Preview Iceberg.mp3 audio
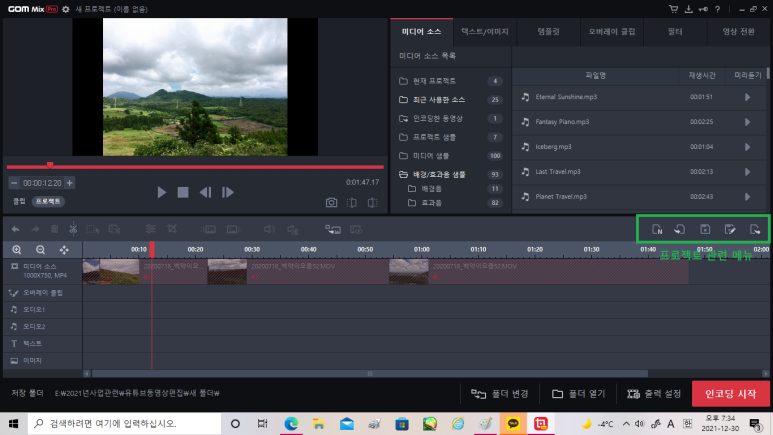This screenshot has height=435, width=773. (x=747, y=147)
